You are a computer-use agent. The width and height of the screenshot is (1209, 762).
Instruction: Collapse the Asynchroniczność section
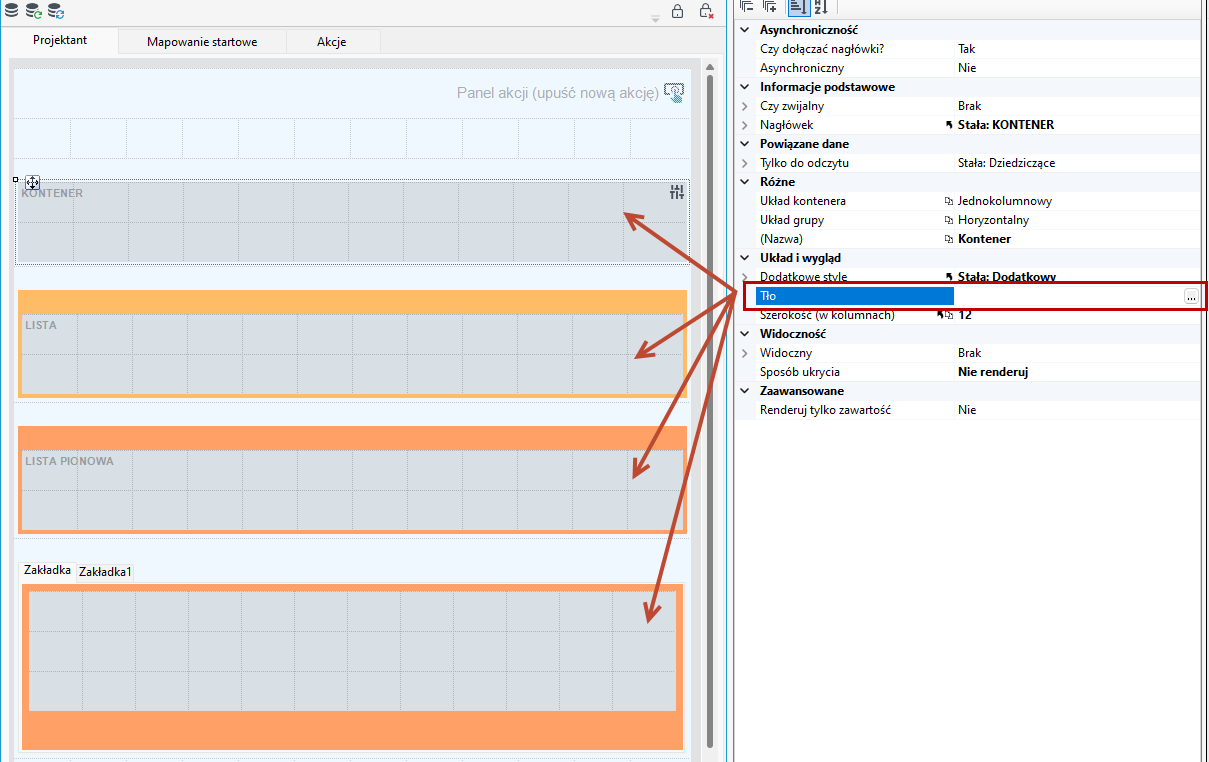click(x=744, y=30)
